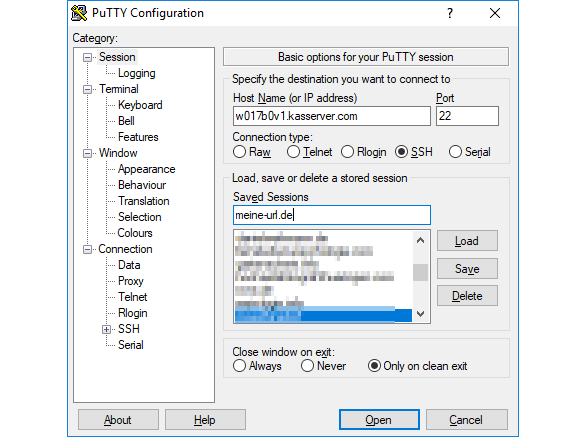Open the SSH category in tree

click(129, 329)
